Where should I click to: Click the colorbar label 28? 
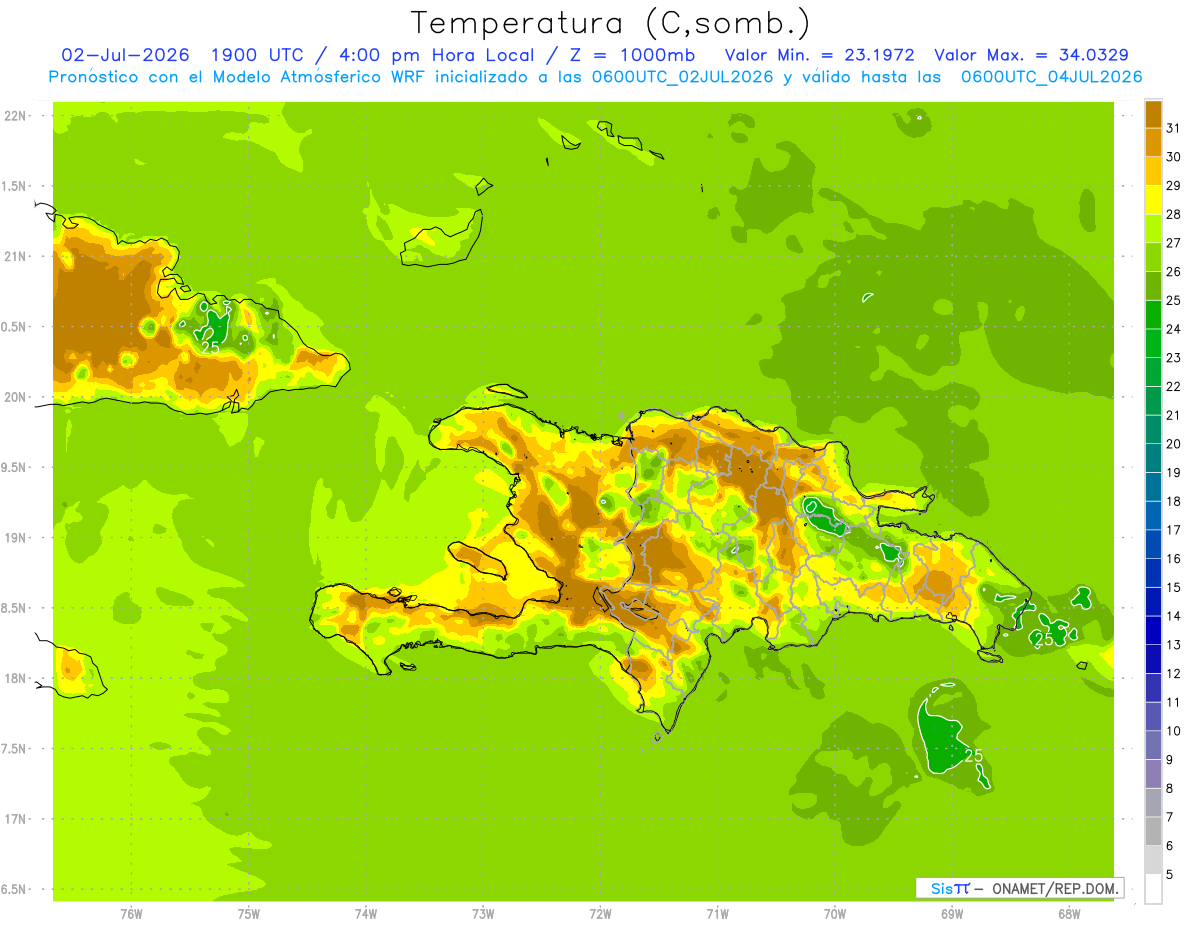[1173, 214]
